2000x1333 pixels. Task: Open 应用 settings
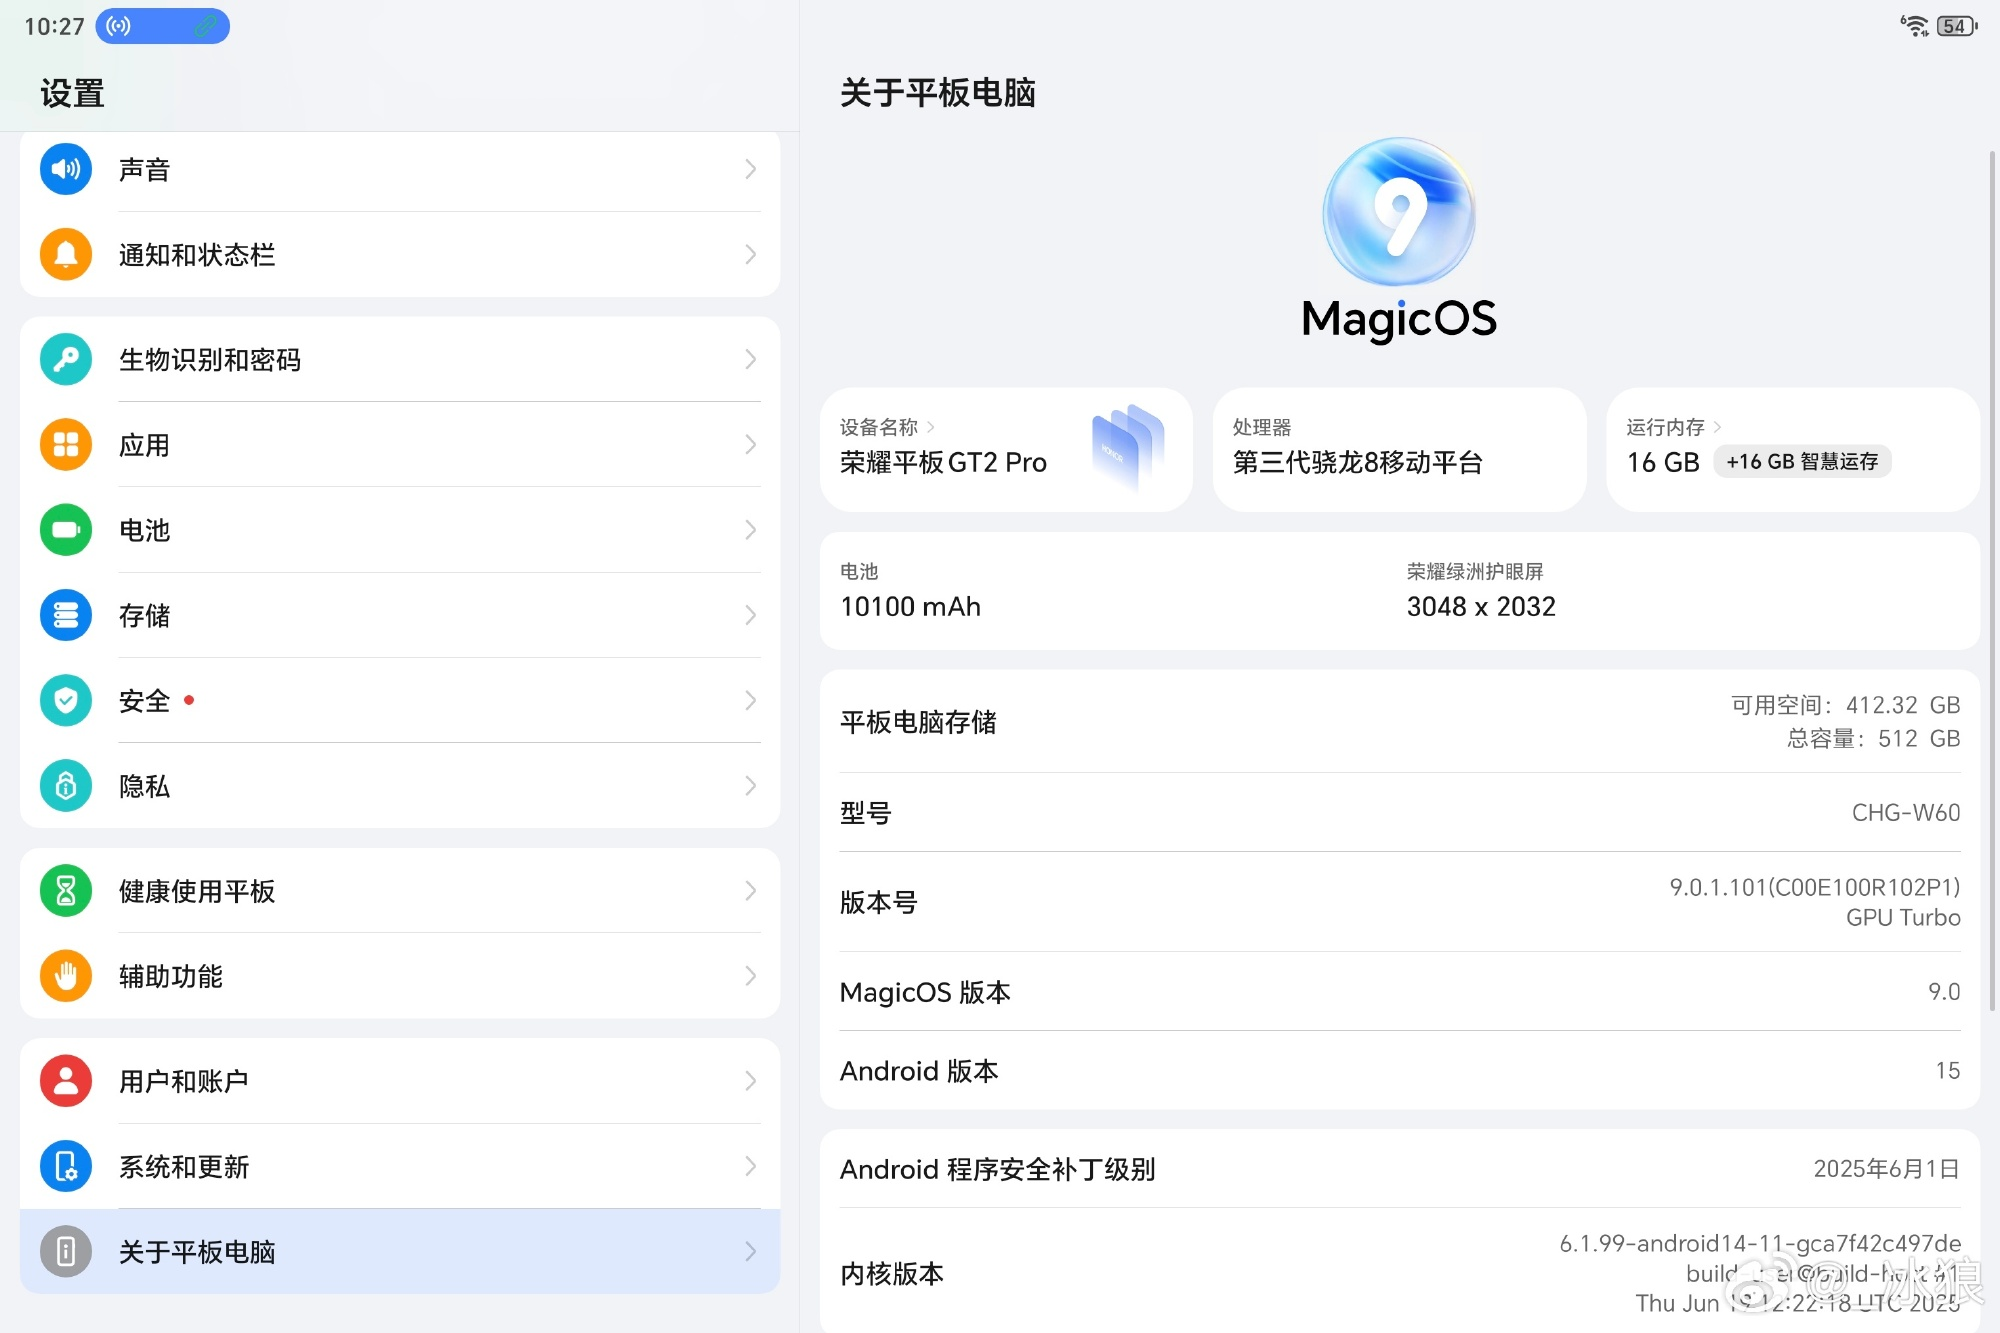tap(400, 444)
